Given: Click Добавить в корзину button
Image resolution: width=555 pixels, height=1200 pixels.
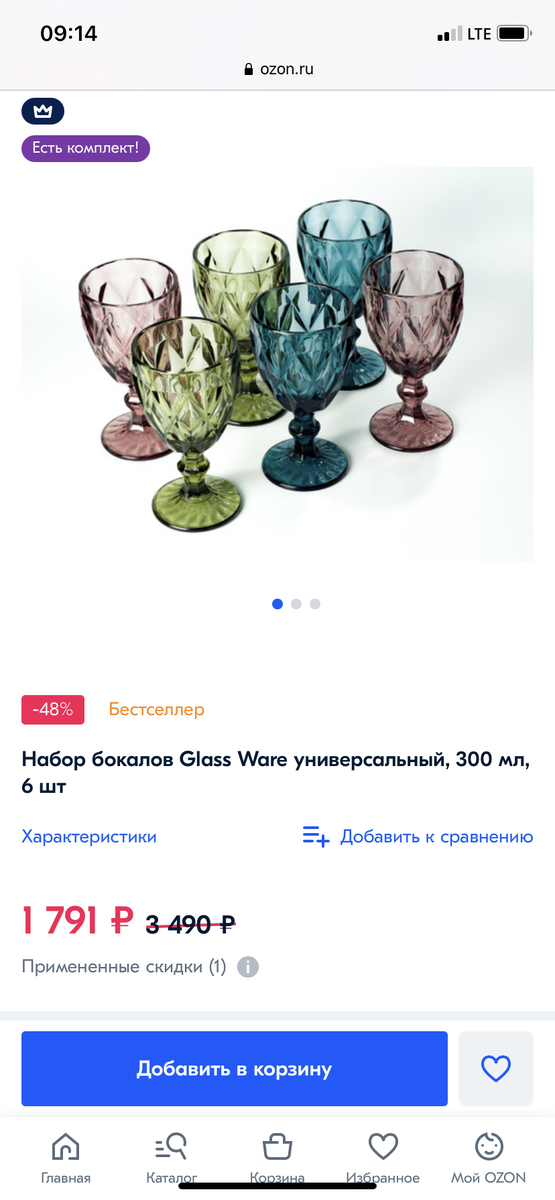Looking at the screenshot, I should click(234, 1069).
